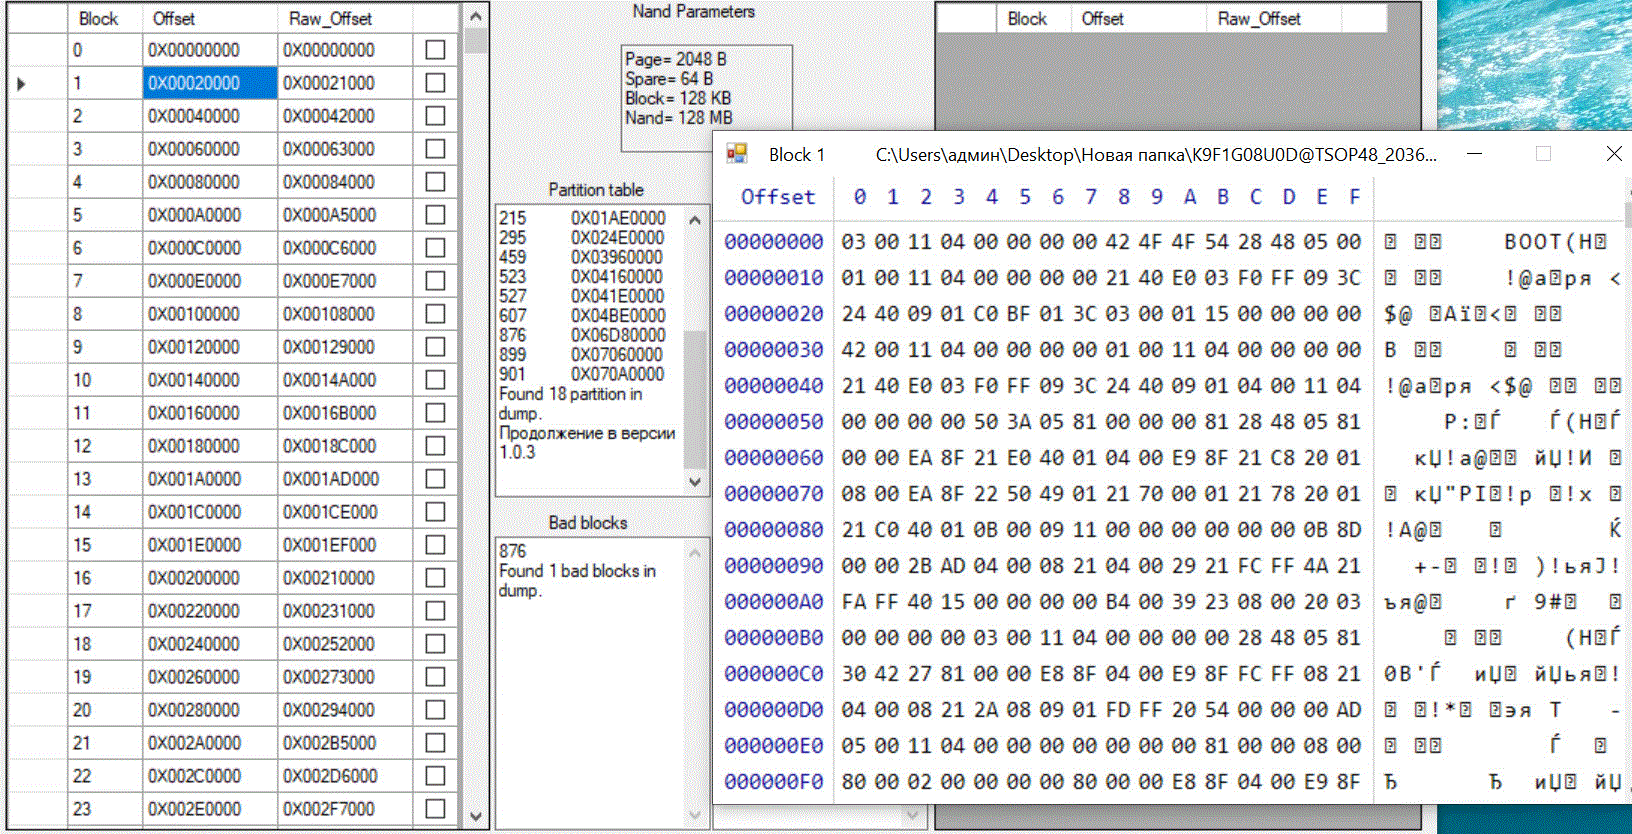Click the Partition table scroll down arrow

pos(695,481)
